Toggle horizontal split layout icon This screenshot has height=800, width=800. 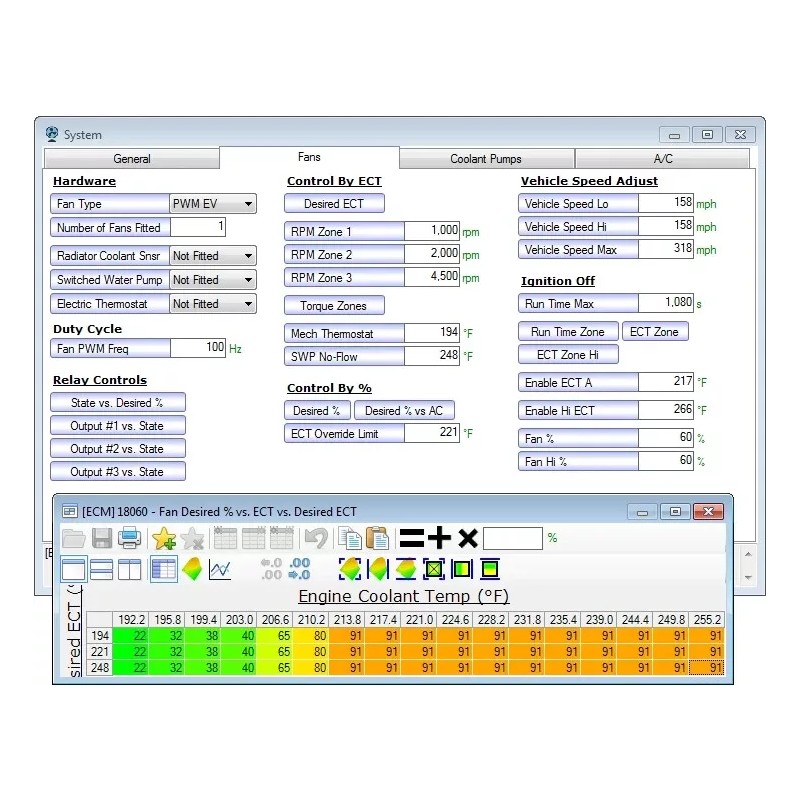click(101, 570)
